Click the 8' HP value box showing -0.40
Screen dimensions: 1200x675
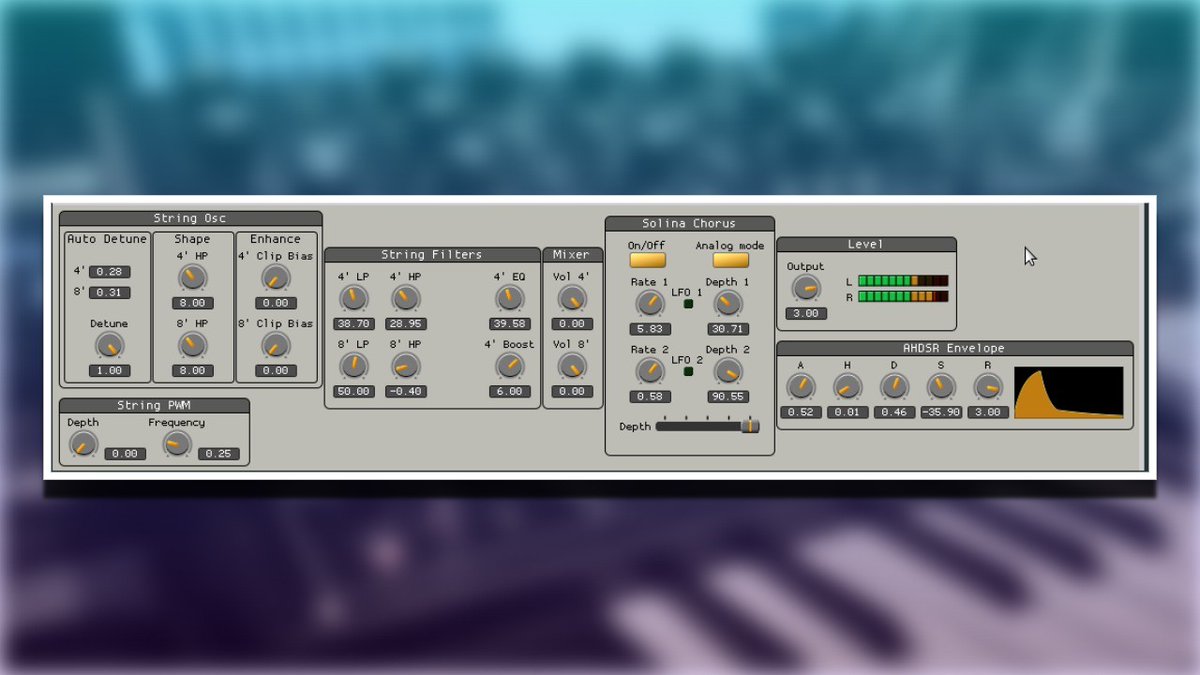pyautogui.click(x=404, y=392)
